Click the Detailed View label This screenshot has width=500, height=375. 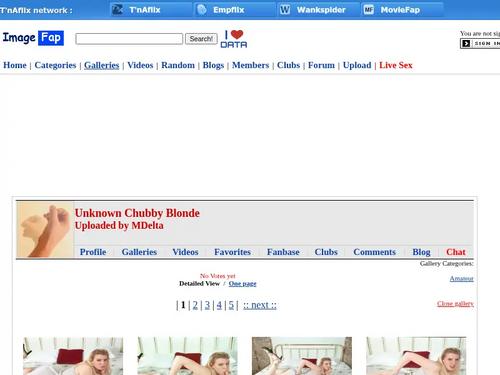tap(199, 284)
